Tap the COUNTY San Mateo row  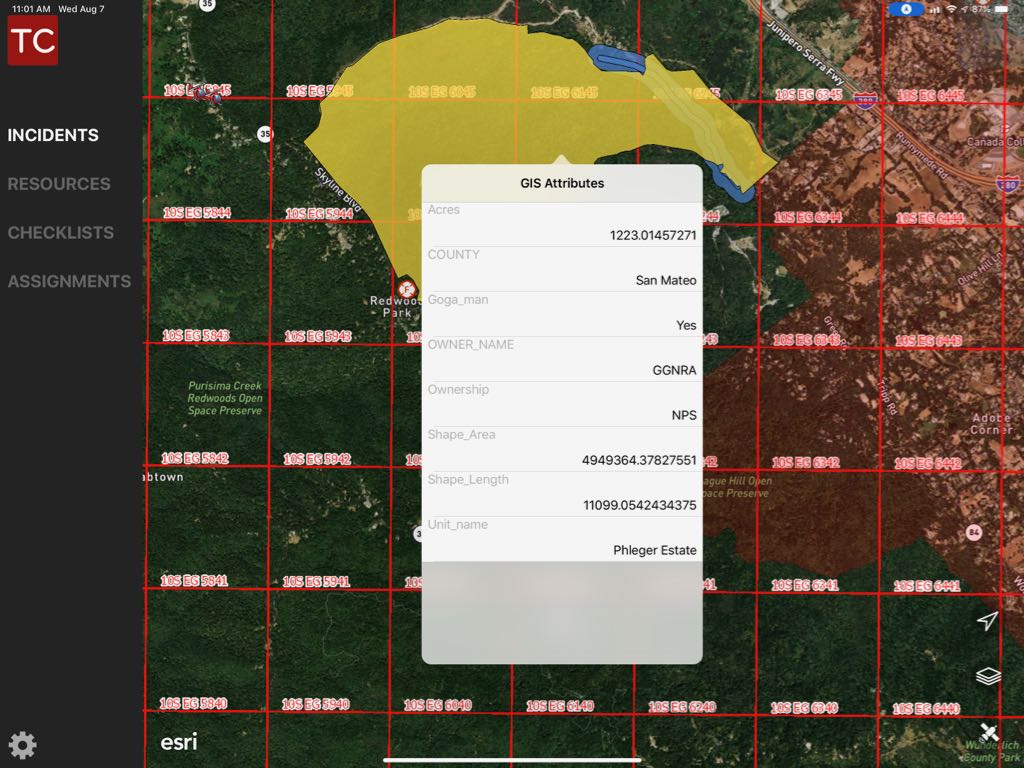(561, 269)
